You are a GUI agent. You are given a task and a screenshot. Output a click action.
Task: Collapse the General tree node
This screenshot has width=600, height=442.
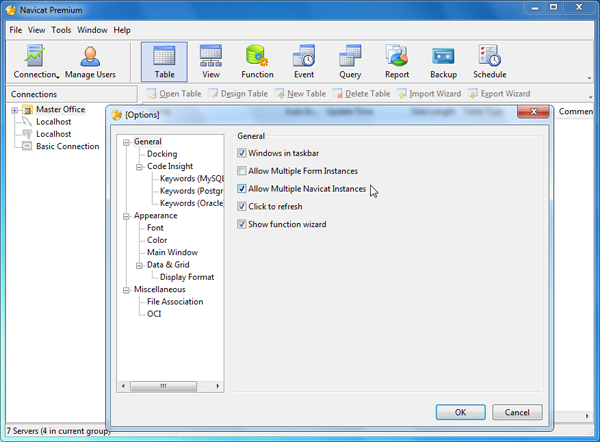tap(126, 143)
